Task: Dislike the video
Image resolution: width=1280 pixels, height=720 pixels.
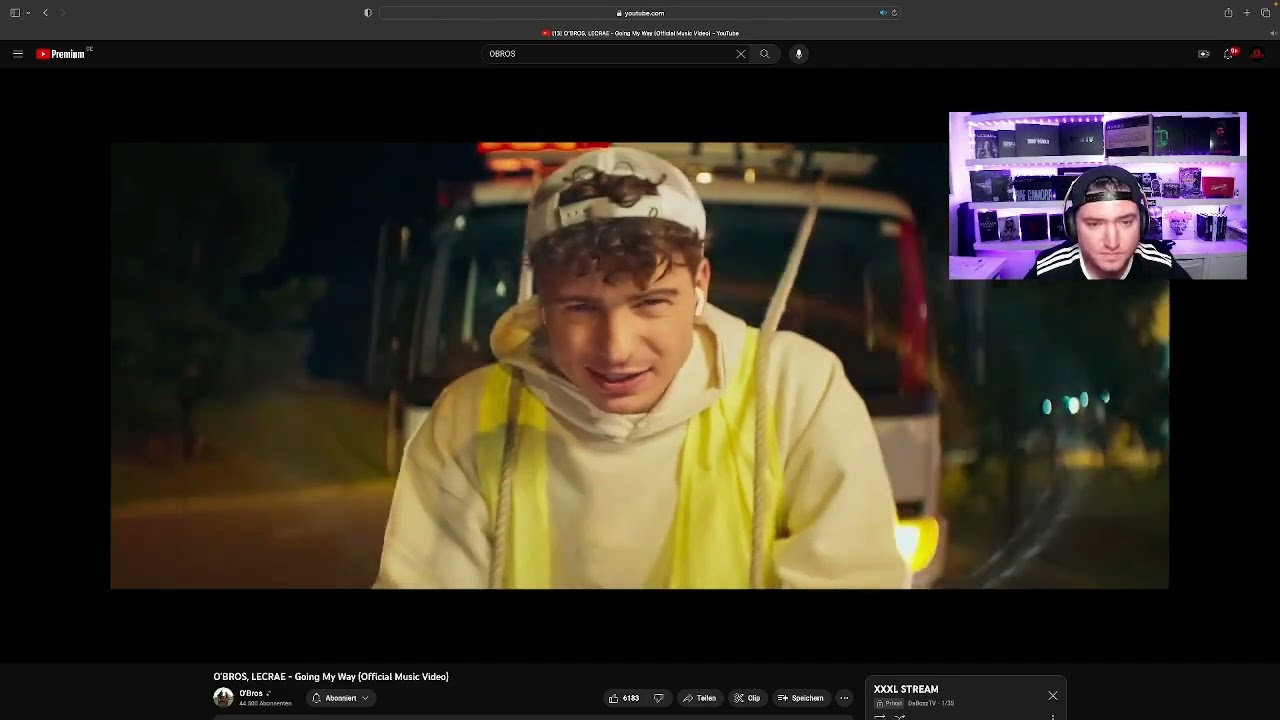Action: [658, 698]
